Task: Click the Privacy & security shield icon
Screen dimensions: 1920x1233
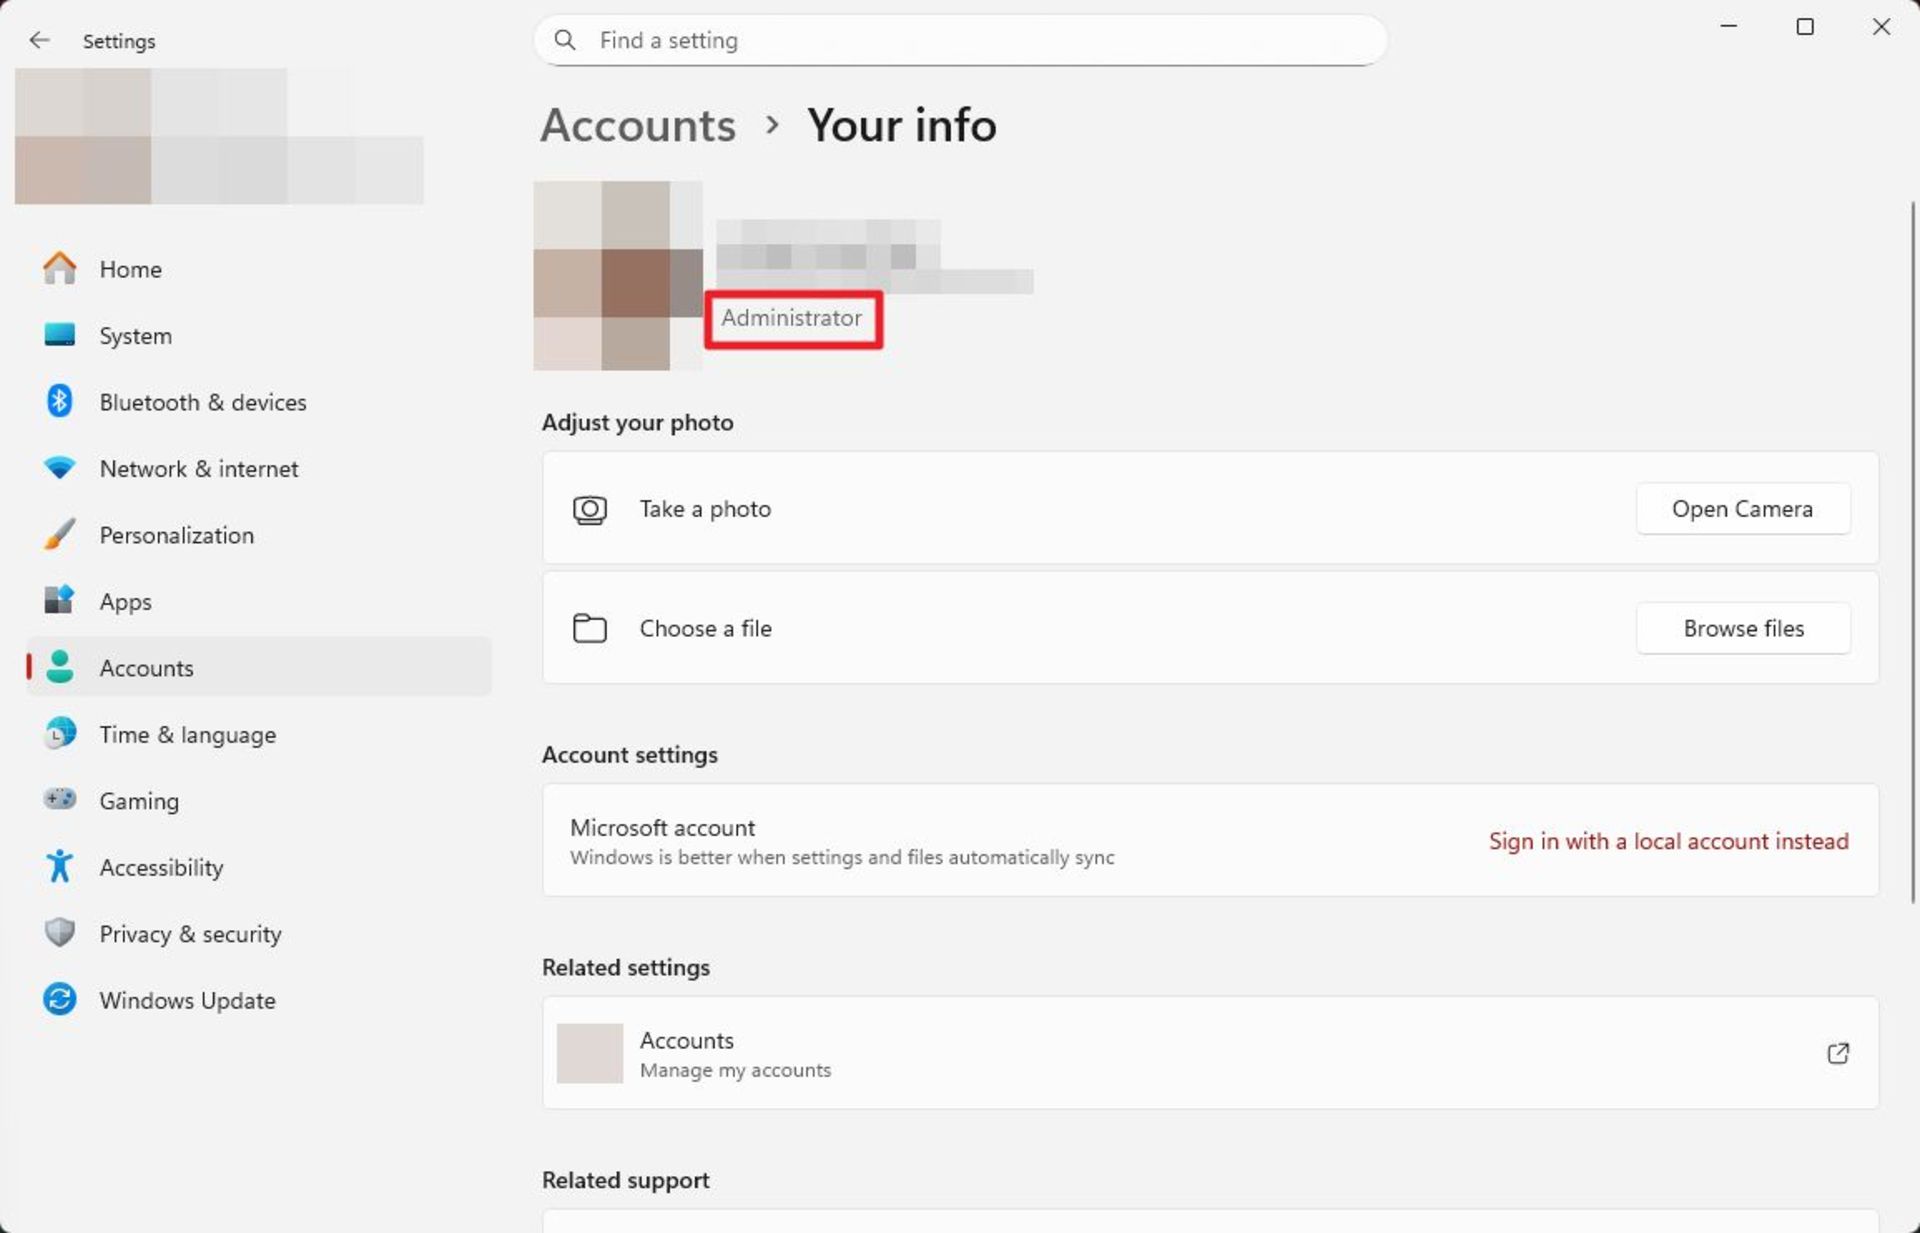Action: click(x=59, y=933)
